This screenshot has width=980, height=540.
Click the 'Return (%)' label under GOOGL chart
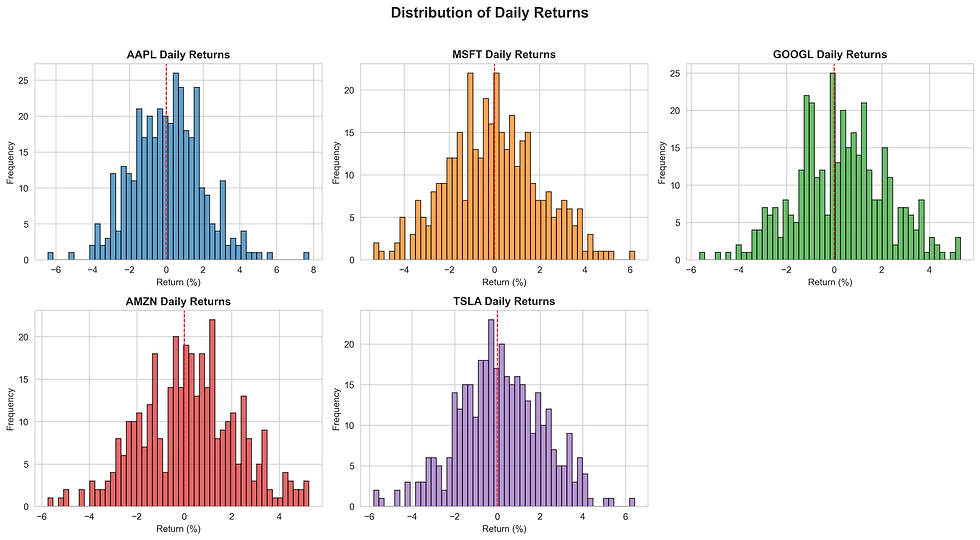831,283
